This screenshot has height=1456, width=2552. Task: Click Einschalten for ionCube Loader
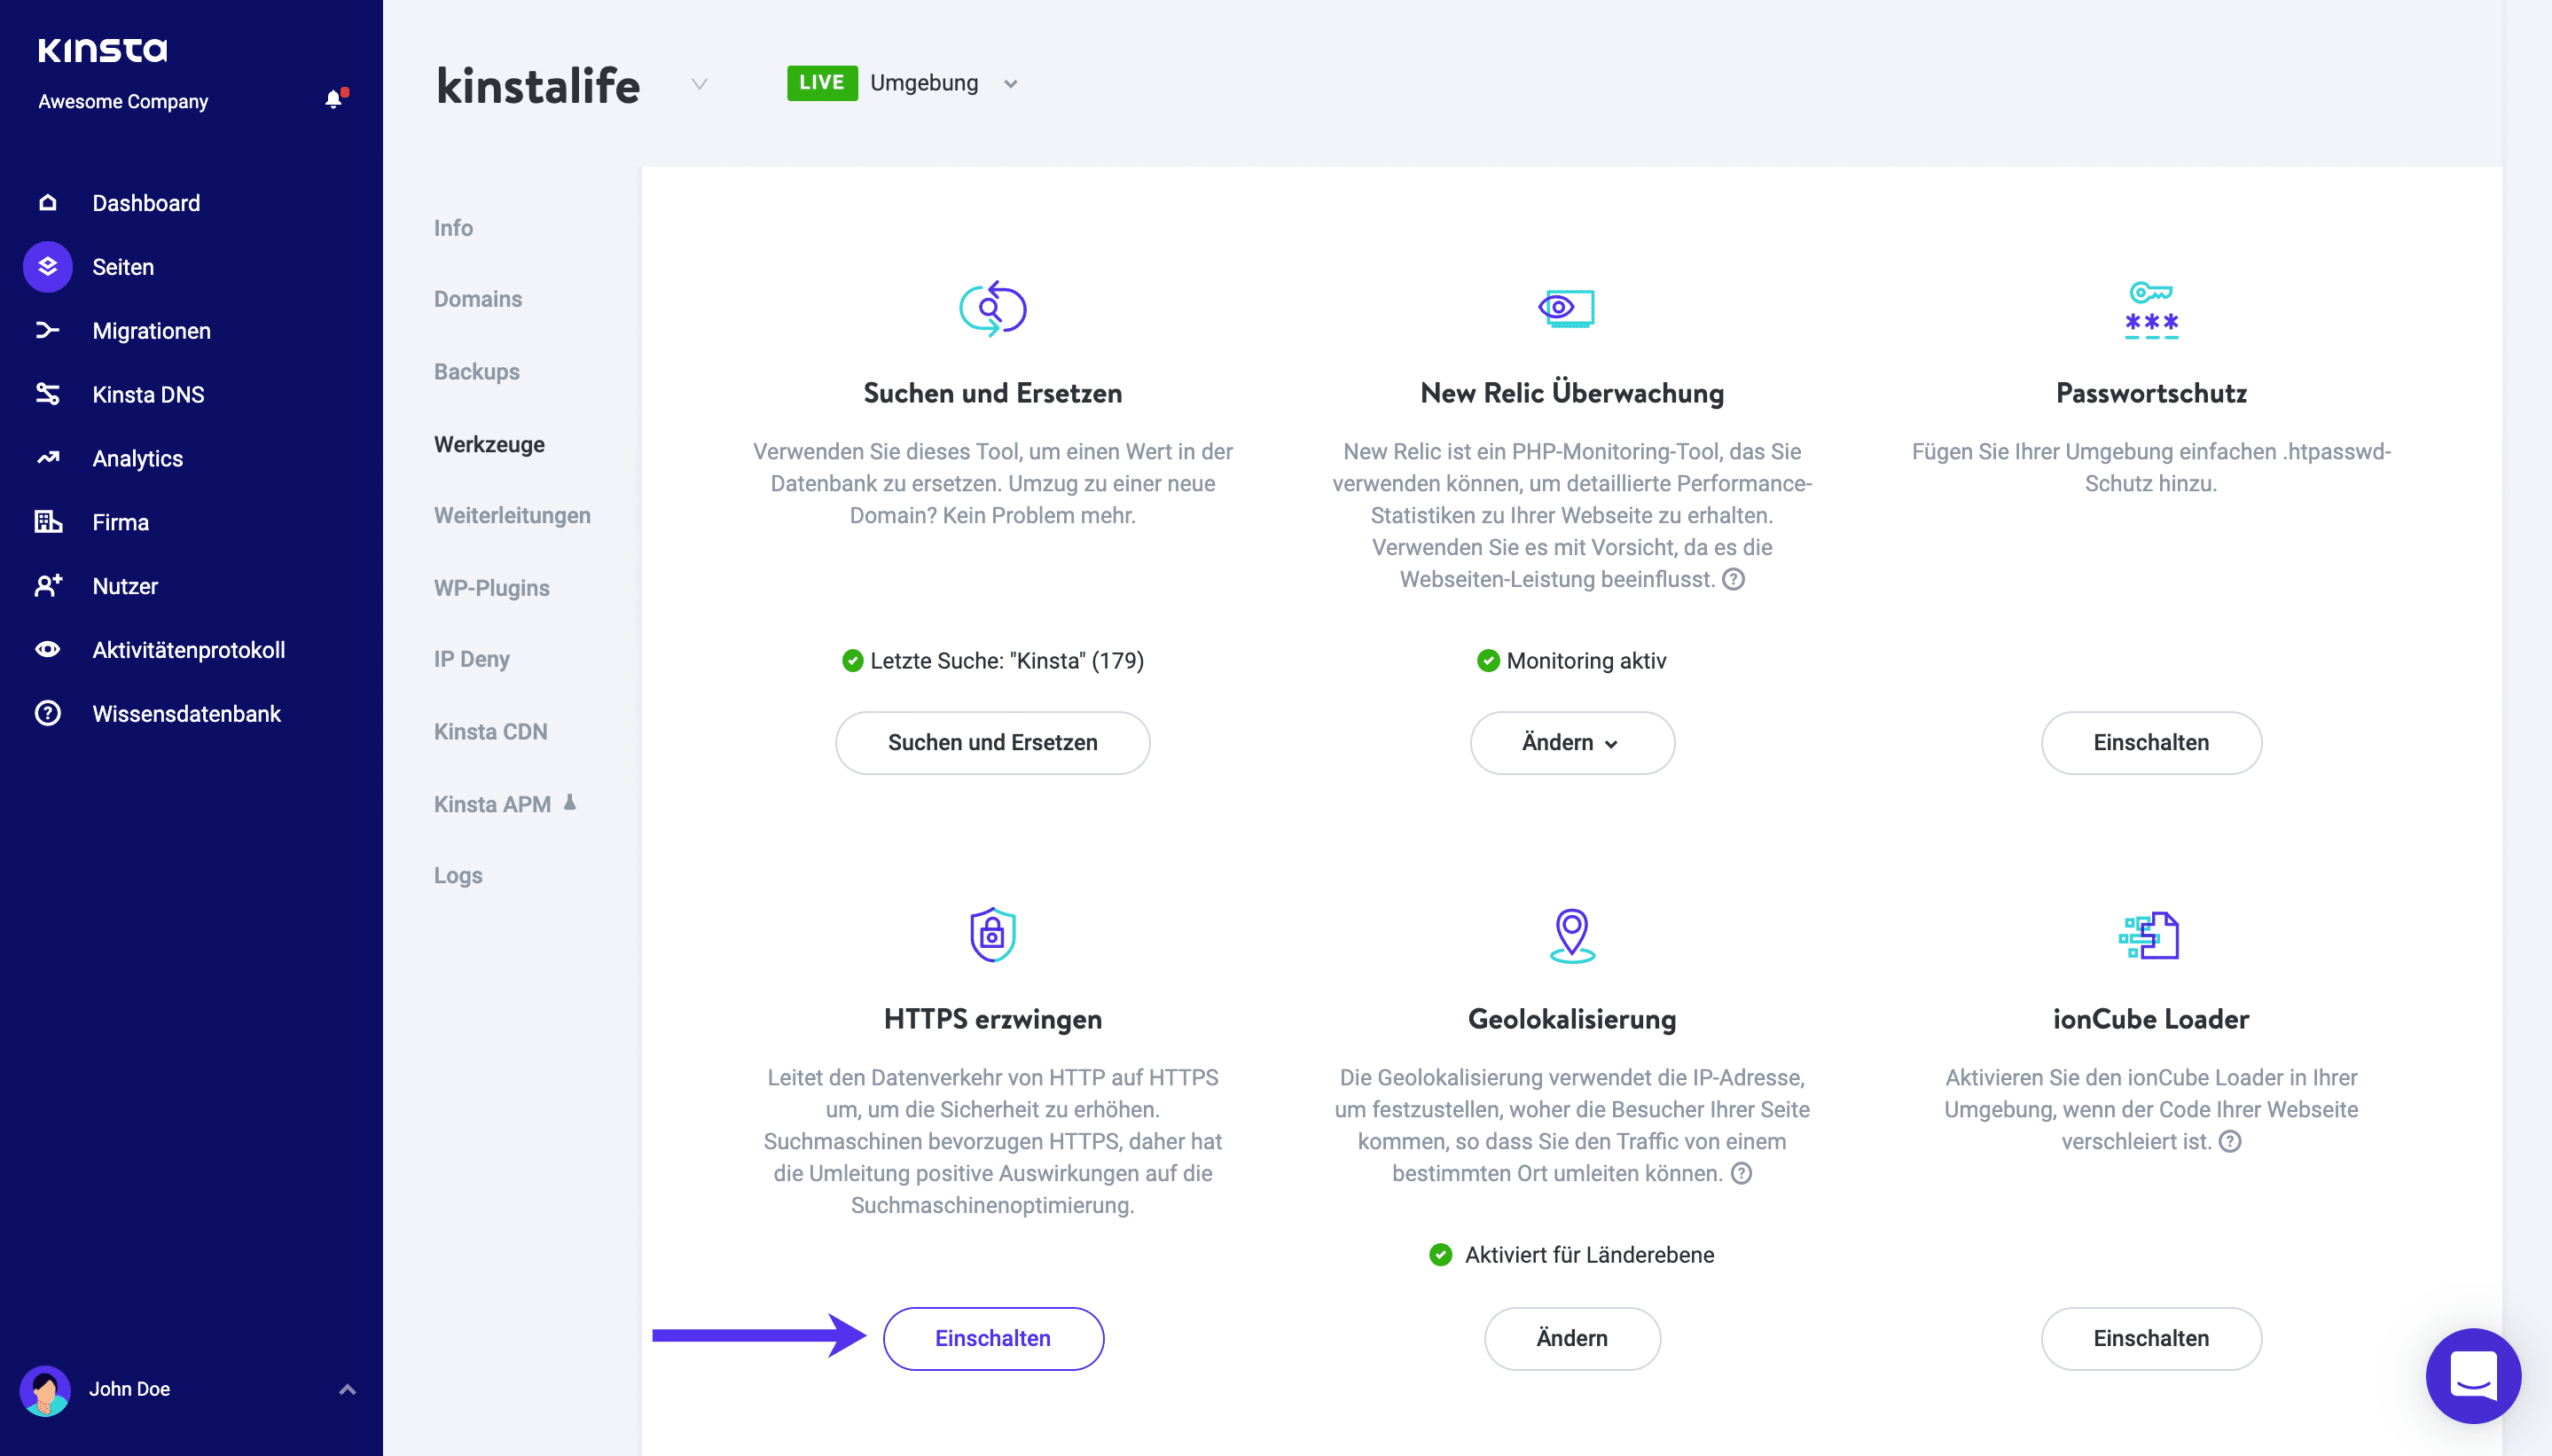[x=2151, y=1339]
